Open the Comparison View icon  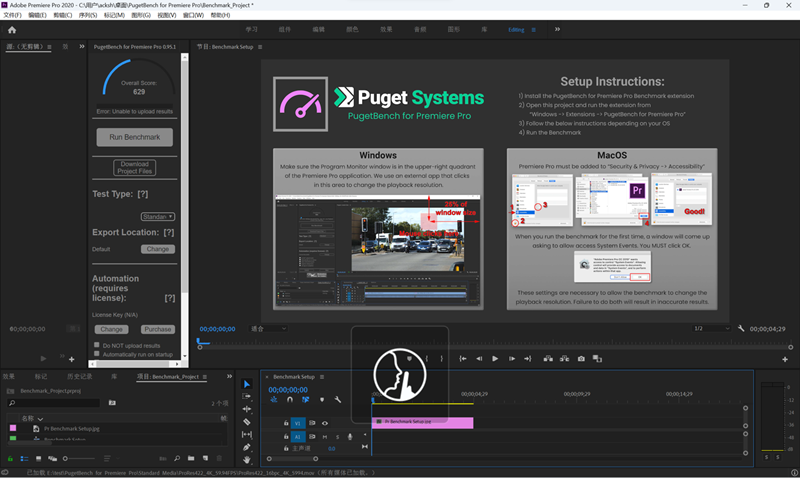tap(597, 359)
